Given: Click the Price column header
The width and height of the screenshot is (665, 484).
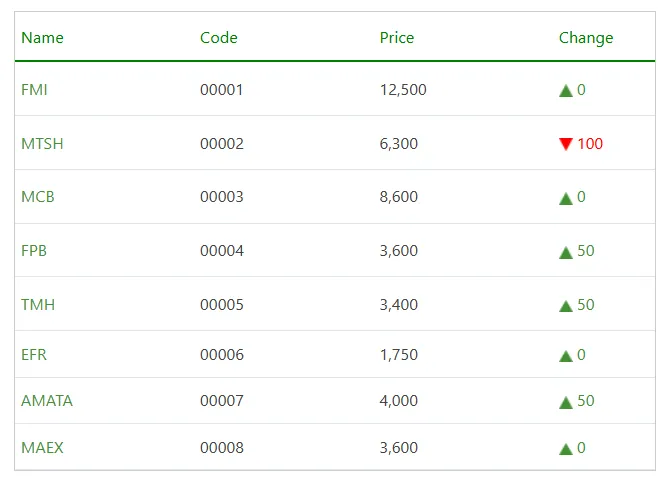Looking at the screenshot, I should (x=397, y=38).
